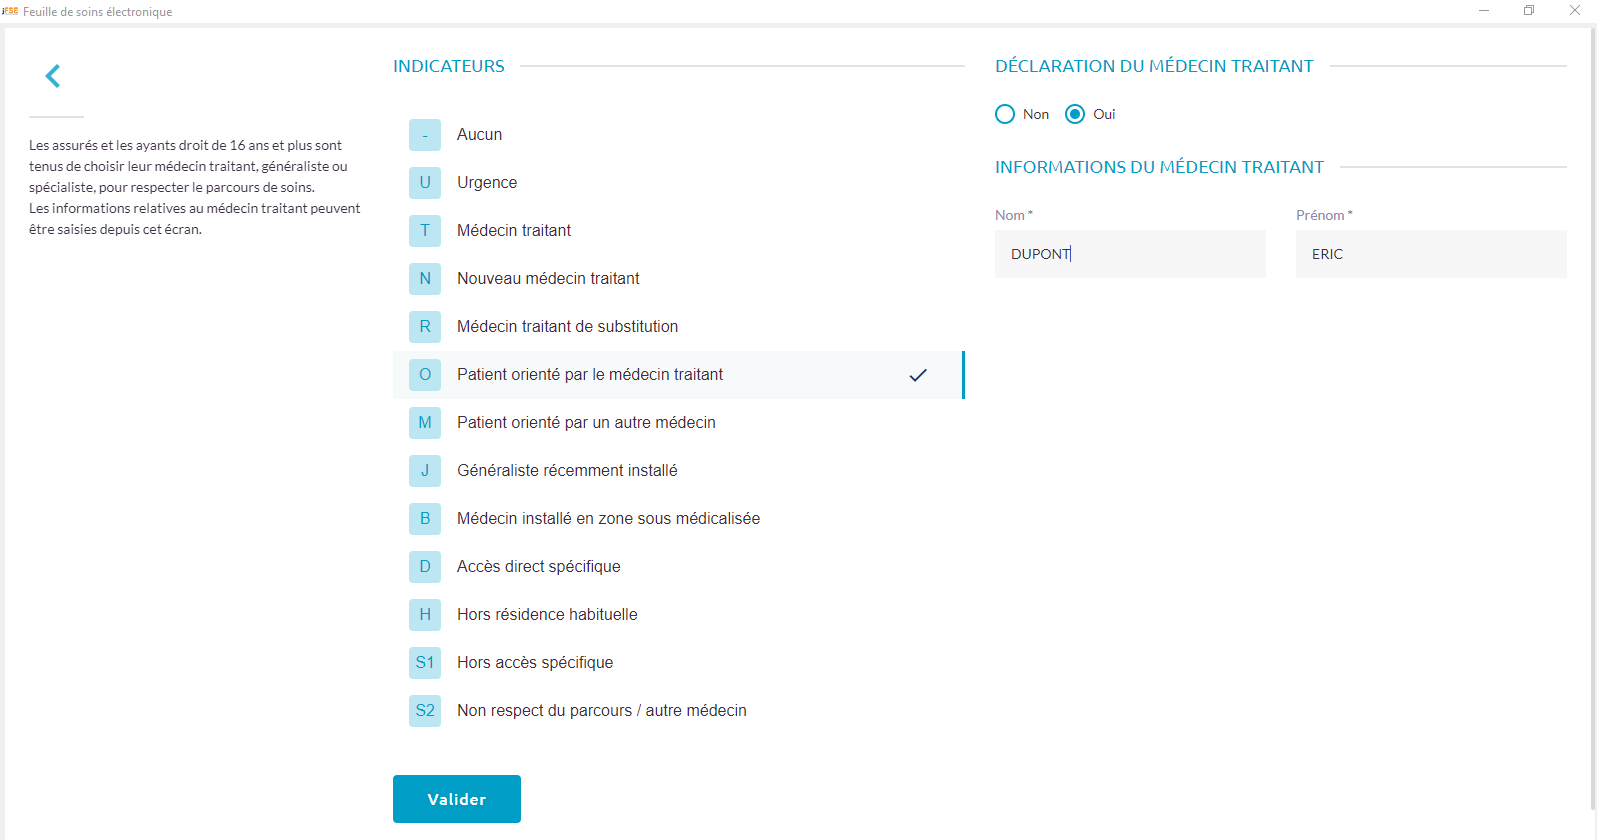This screenshot has height=840, width=1597.
Task: Click the 'U' Urgence indicator icon
Action: 425,183
